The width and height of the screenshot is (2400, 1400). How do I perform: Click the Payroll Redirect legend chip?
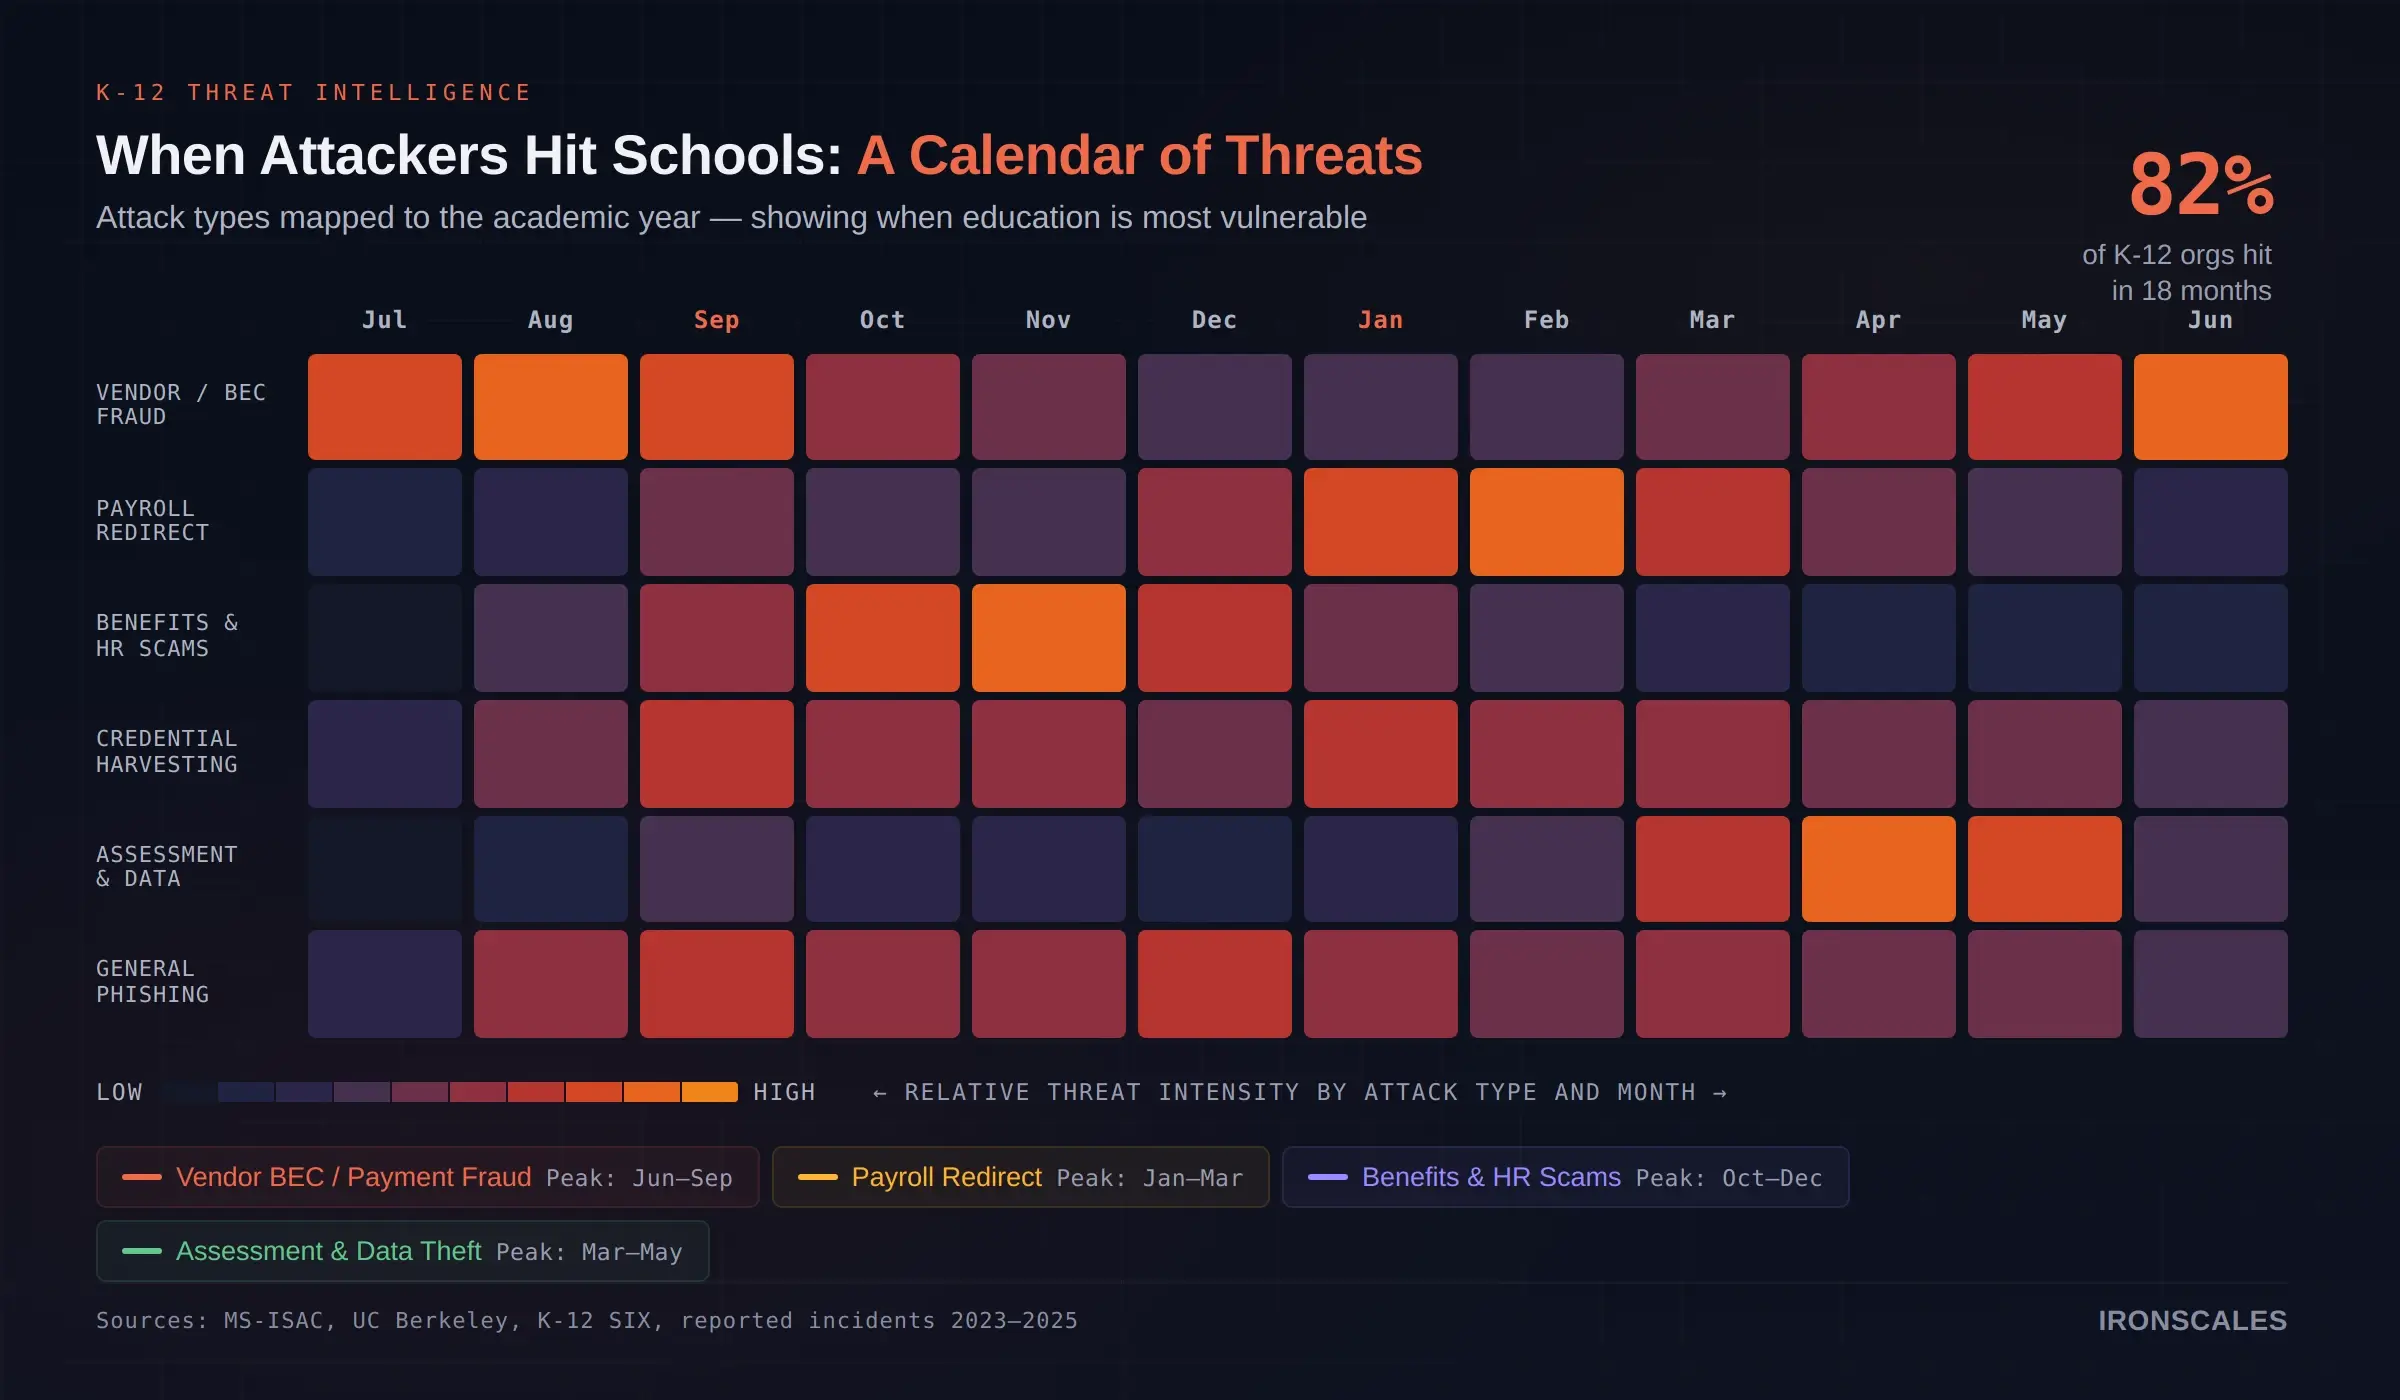pos(1020,1177)
